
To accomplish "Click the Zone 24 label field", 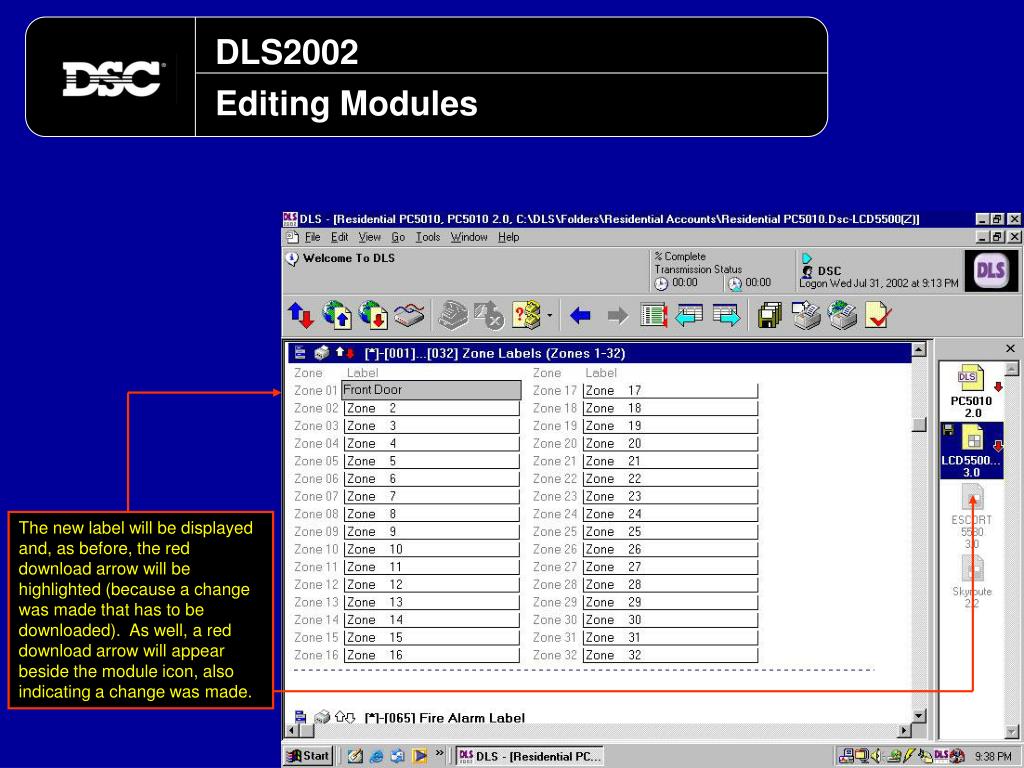I will pyautogui.click(x=670, y=514).
